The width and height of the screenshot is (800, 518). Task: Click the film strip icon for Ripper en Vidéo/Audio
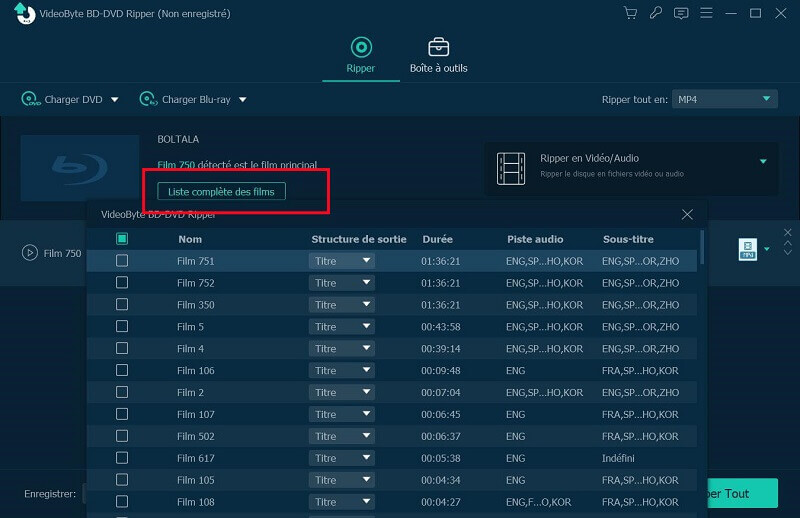511,168
